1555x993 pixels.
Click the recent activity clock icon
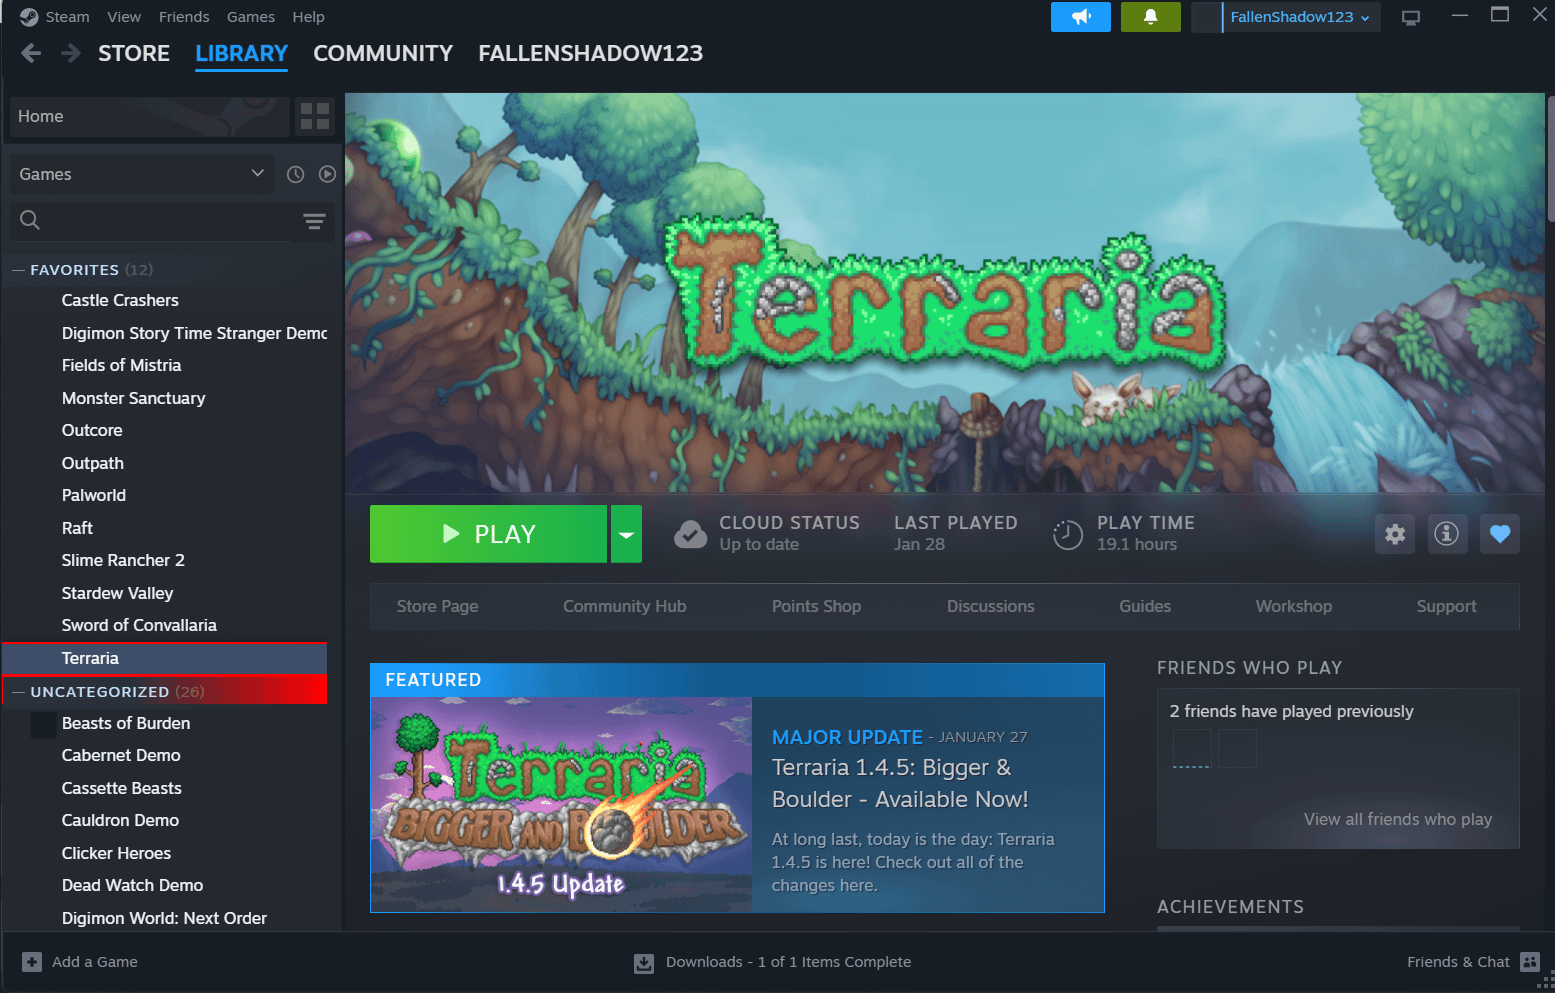(295, 174)
